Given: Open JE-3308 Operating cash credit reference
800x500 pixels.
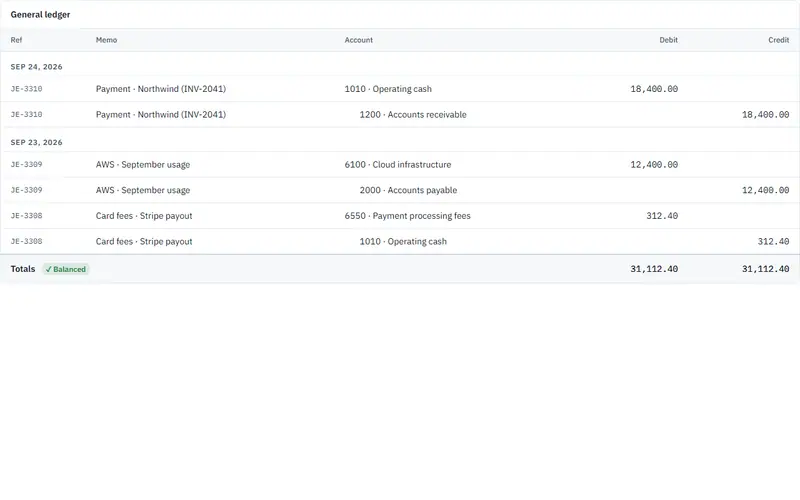Looking at the screenshot, I should (27, 241).
